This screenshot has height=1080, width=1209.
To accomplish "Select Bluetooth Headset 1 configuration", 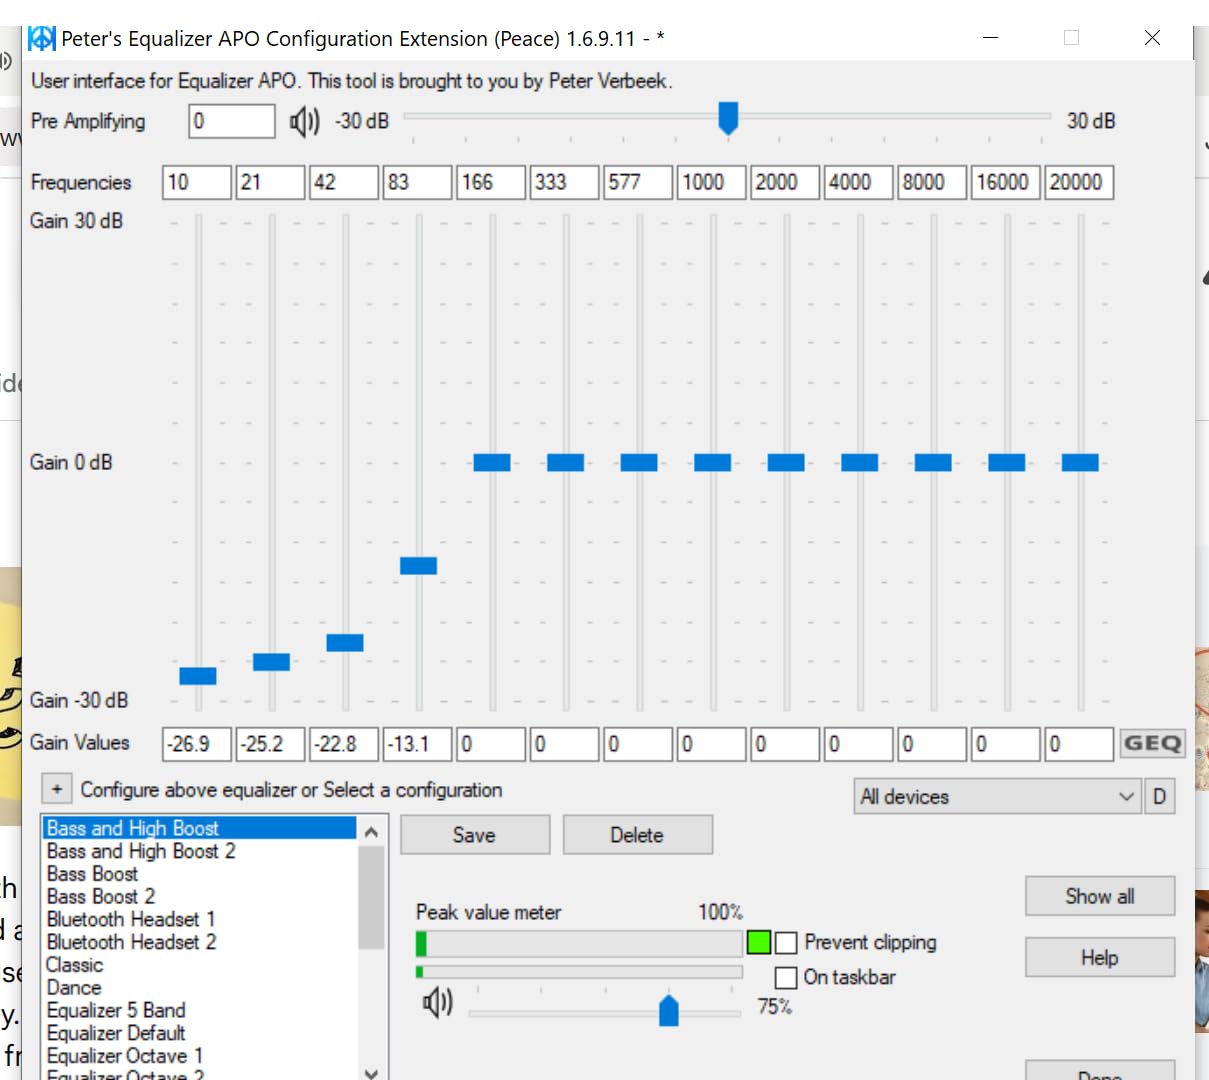I will click(x=200, y=919).
